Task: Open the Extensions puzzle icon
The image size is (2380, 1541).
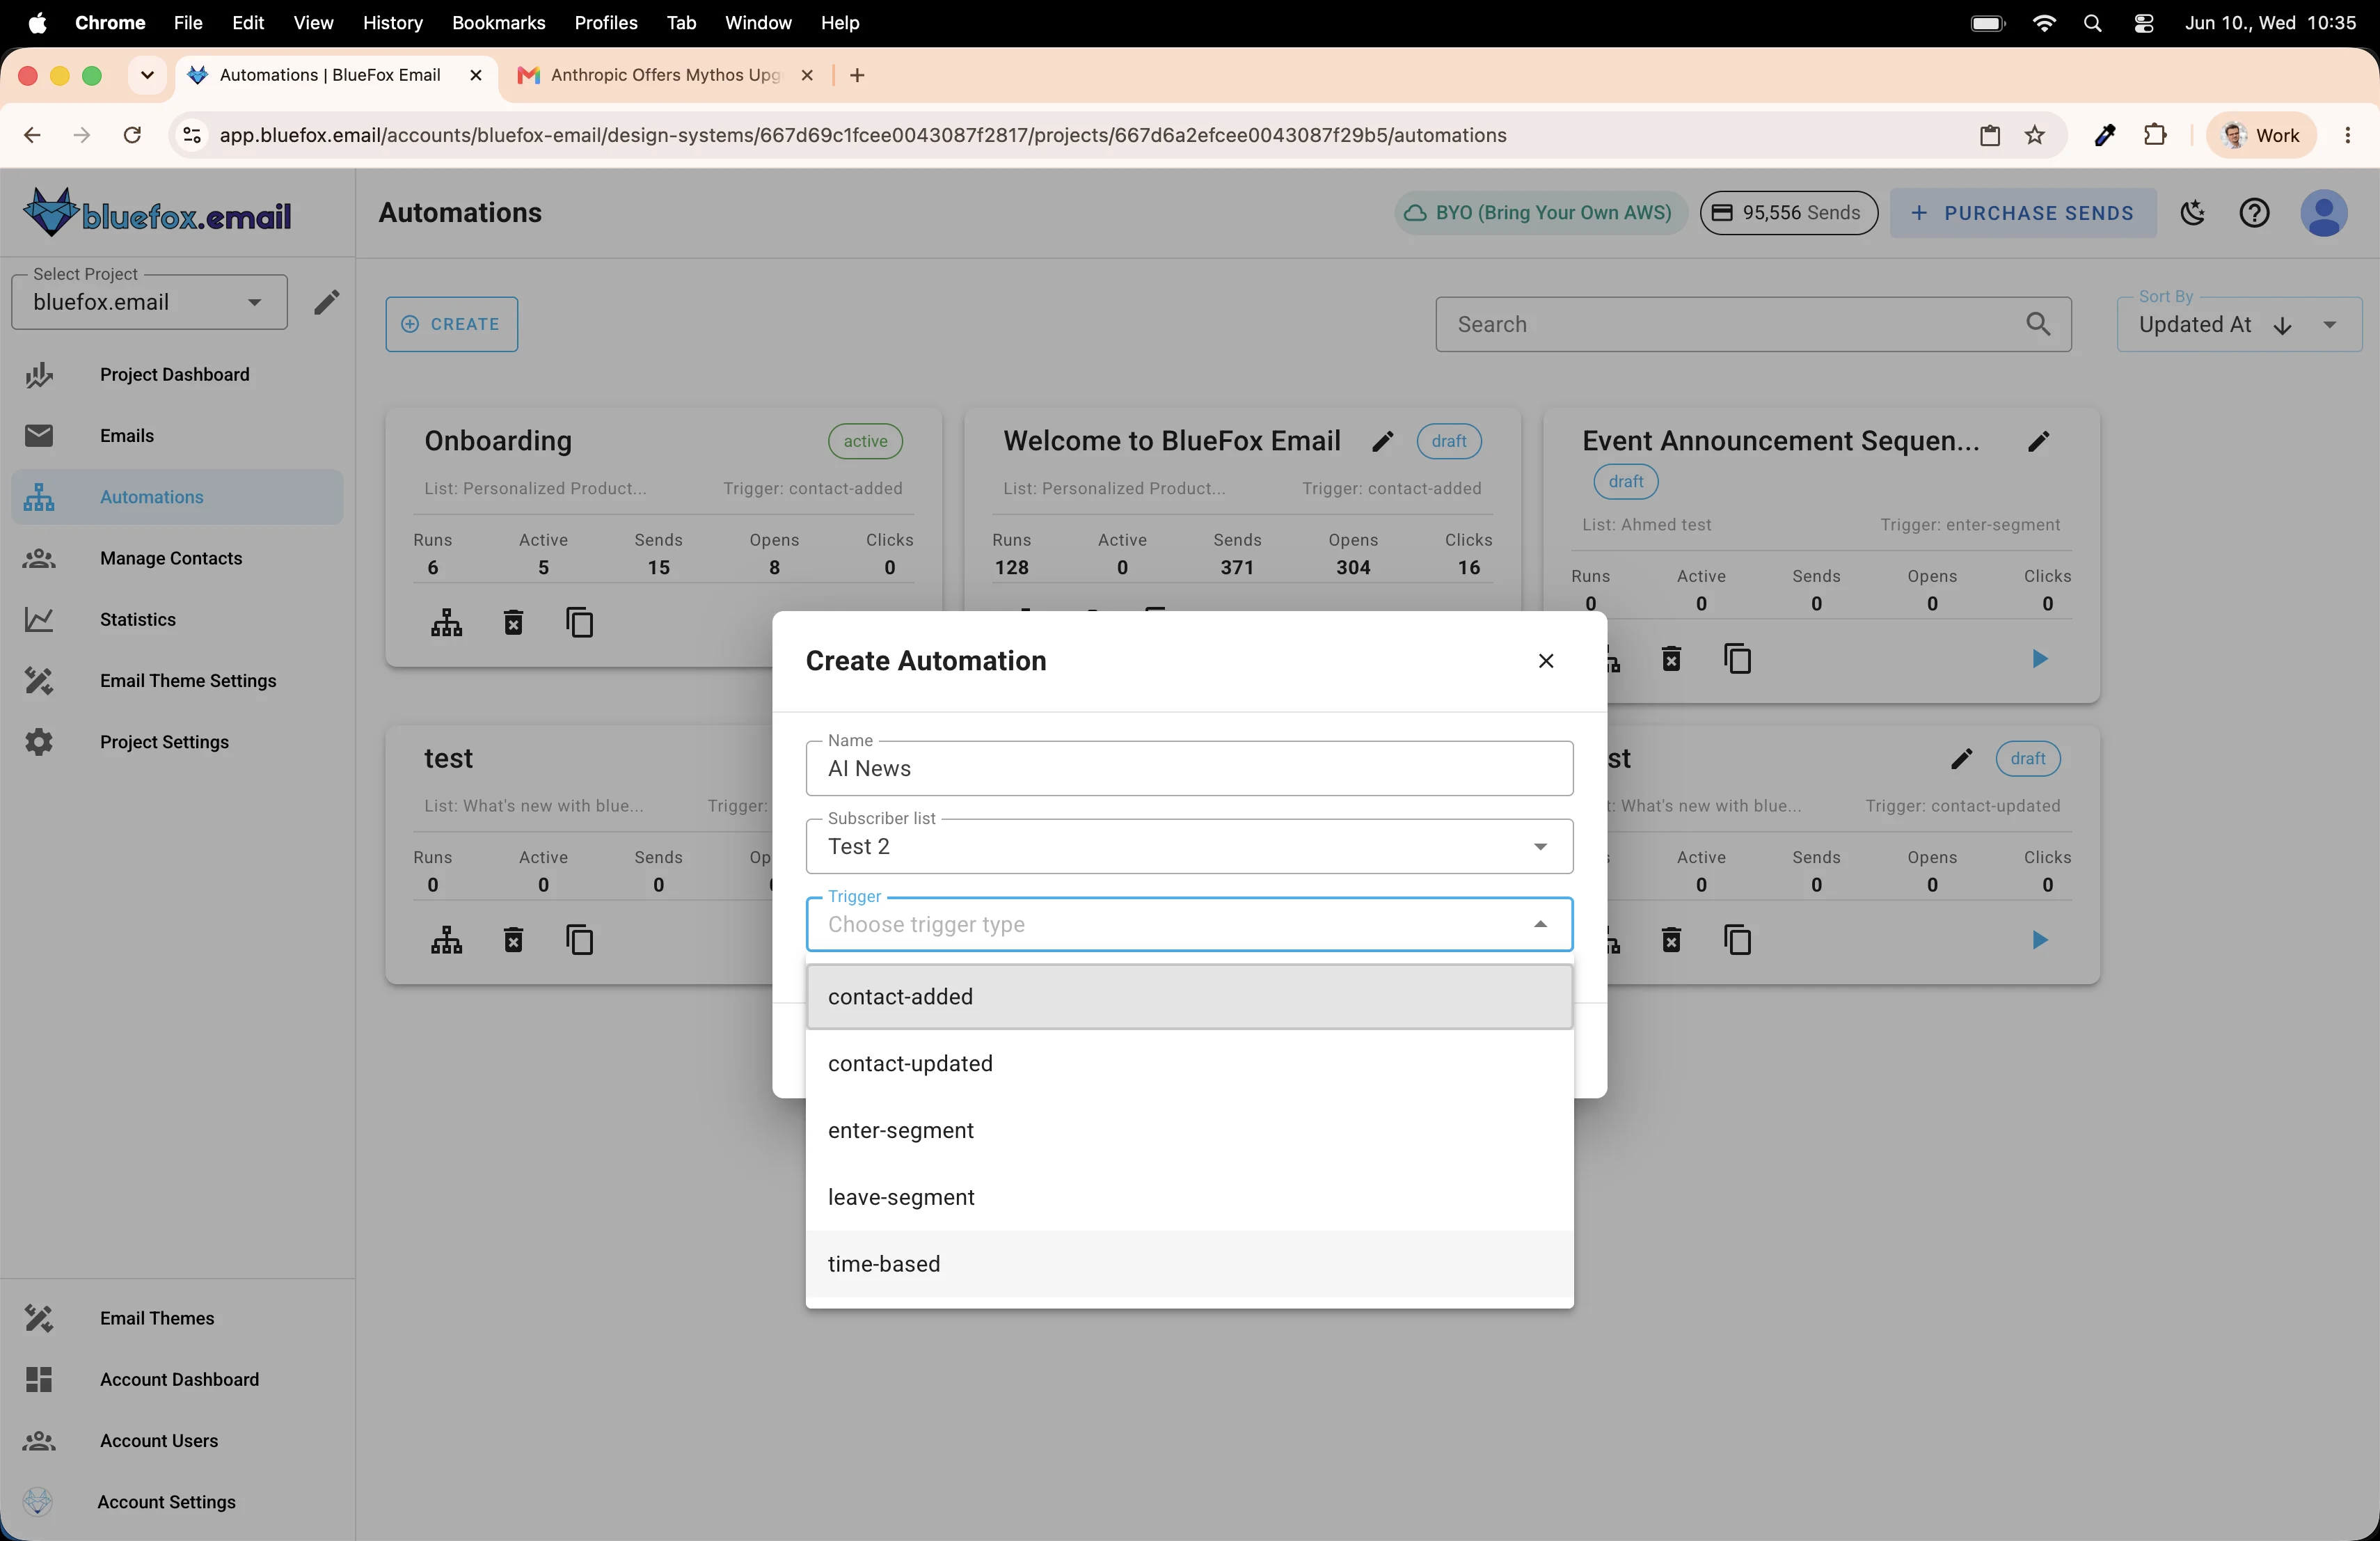Action: coord(2155,135)
